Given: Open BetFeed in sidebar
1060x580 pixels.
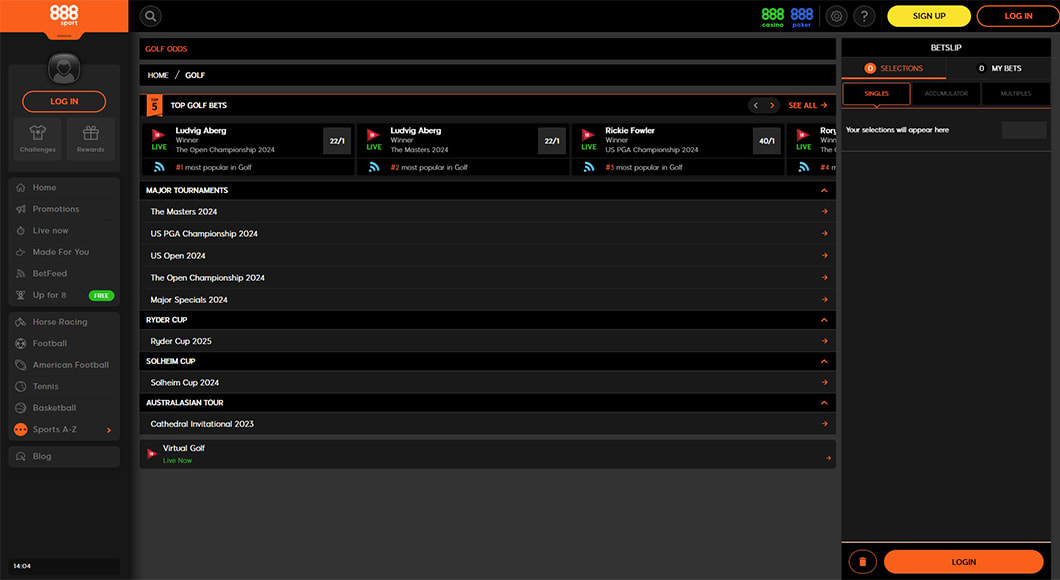Looking at the screenshot, I should pyautogui.click(x=64, y=274).
